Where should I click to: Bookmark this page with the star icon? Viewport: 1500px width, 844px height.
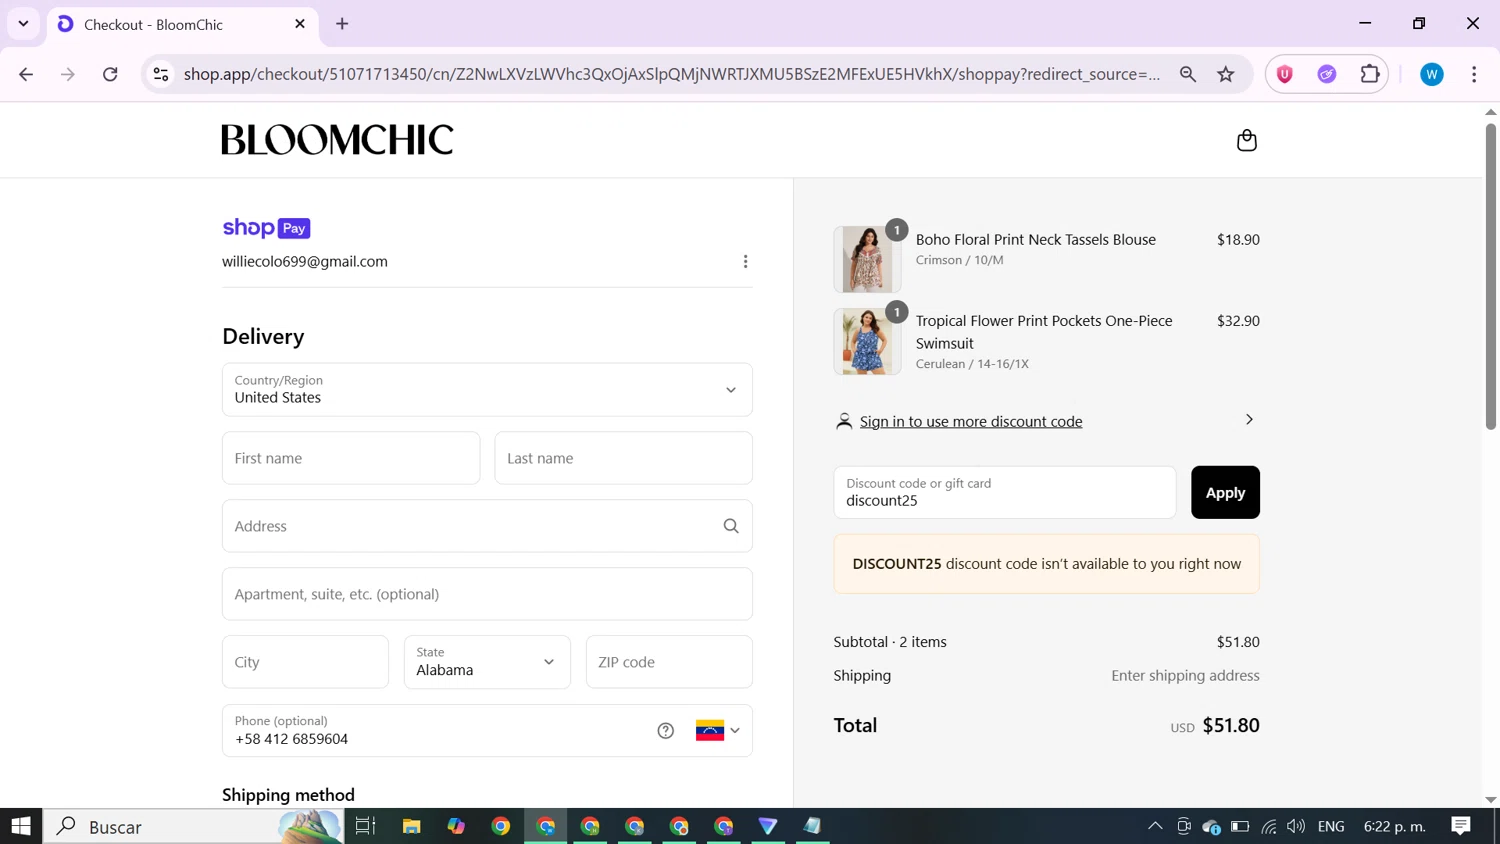coord(1226,74)
